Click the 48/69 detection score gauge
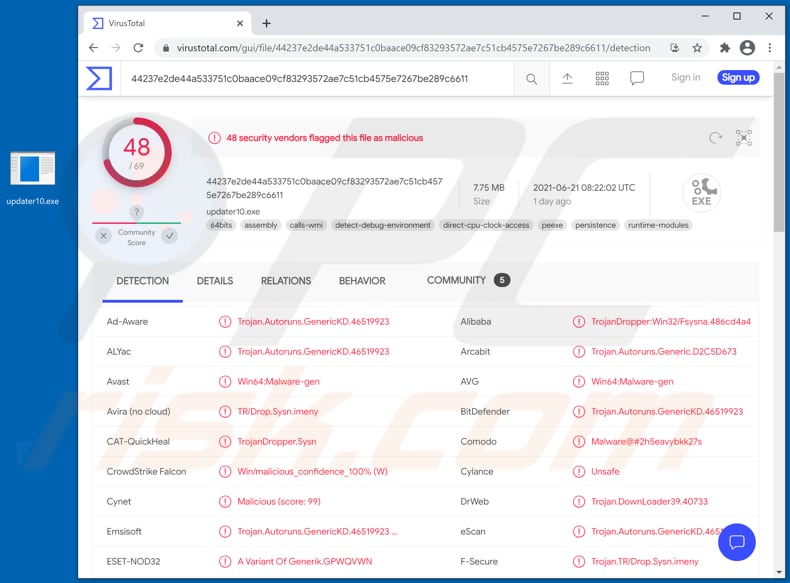Image resolution: width=790 pixels, height=583 pixels. point(137,153)
